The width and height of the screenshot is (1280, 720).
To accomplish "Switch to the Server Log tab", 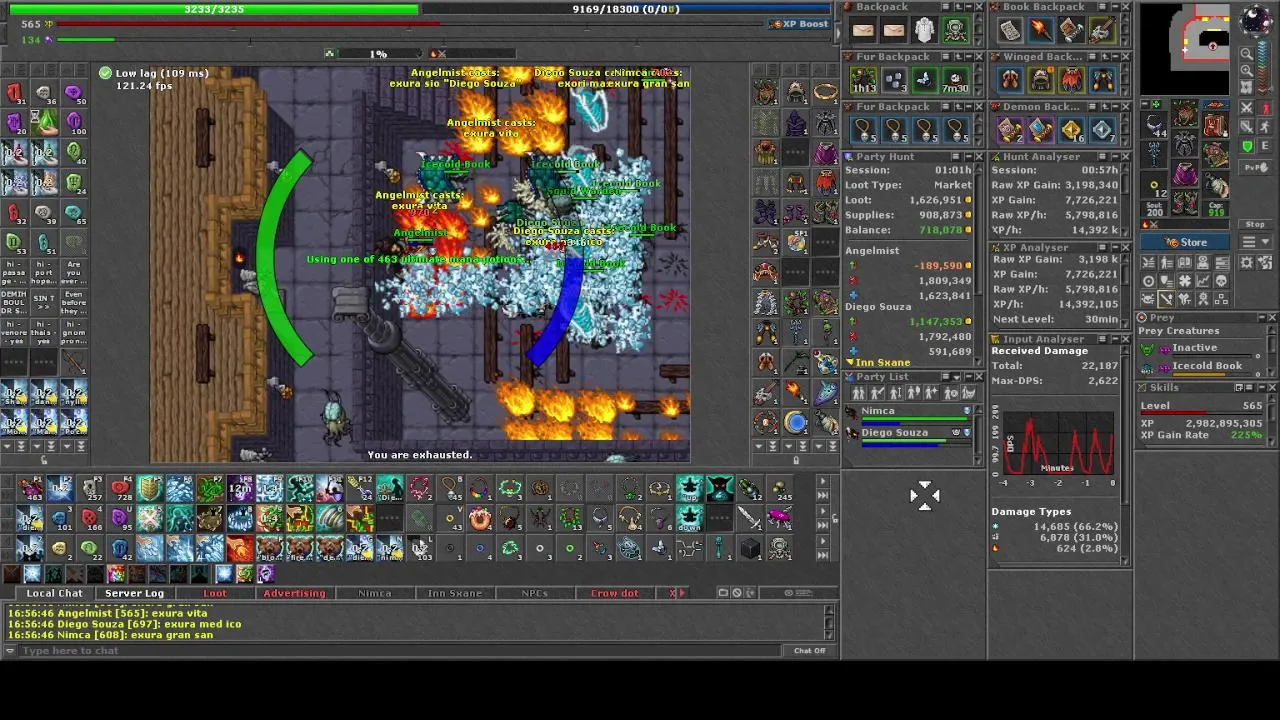I will [134, 593].
